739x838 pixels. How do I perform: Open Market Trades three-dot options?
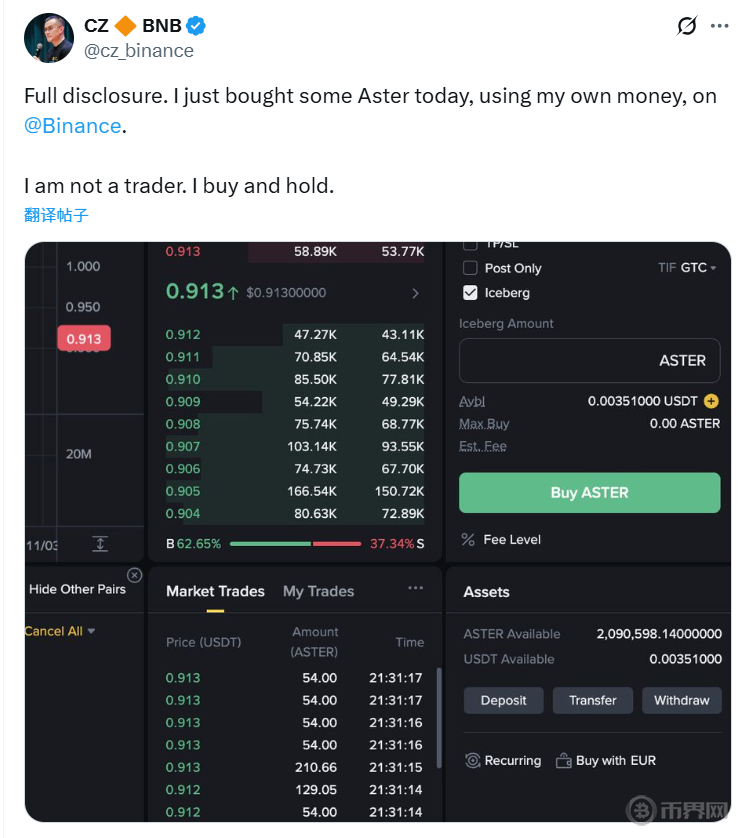click(x=415, y=589)
